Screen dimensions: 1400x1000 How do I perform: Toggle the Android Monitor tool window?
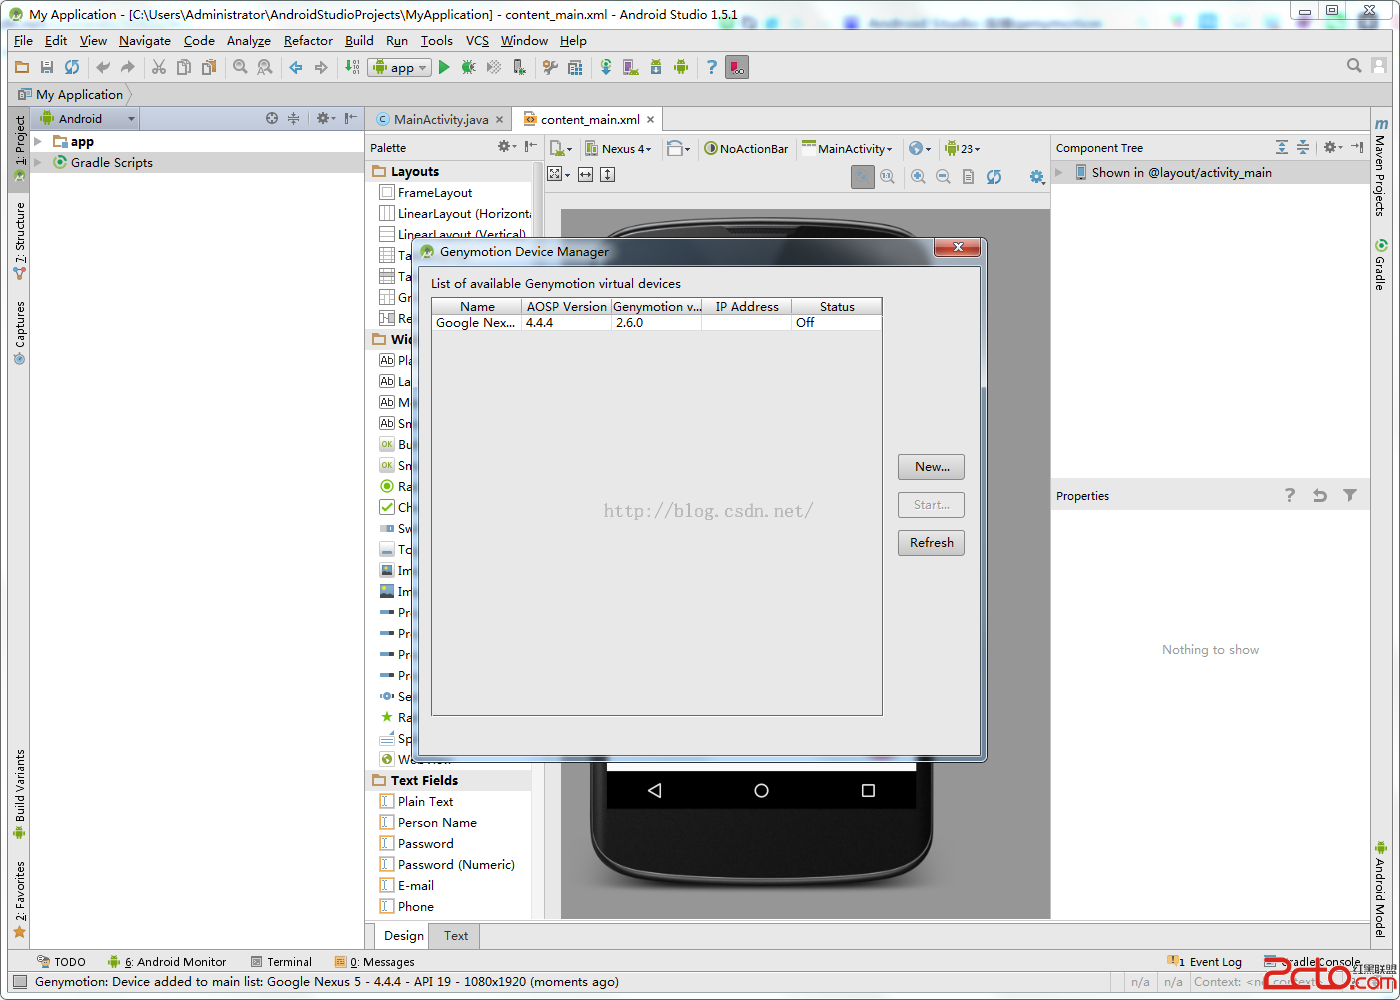168,962
